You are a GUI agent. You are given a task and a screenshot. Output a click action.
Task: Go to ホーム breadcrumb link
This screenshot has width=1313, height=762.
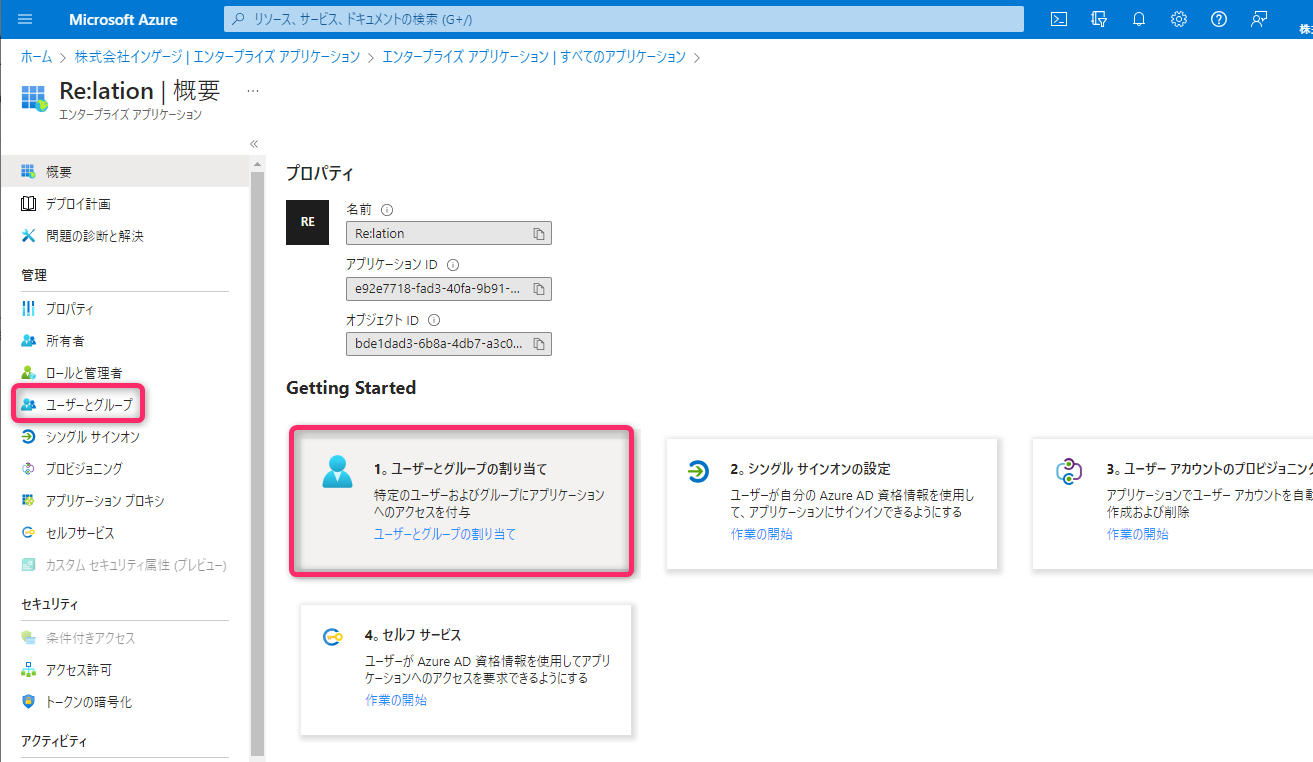click(36, 57)
